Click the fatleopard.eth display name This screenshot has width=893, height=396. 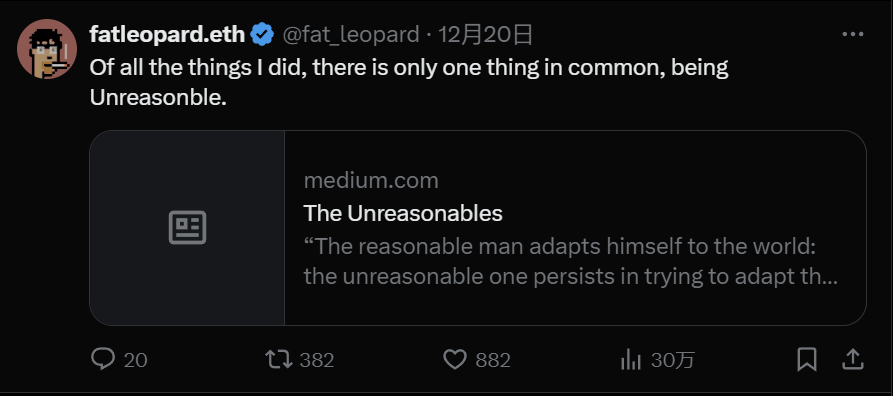[167, 35]
